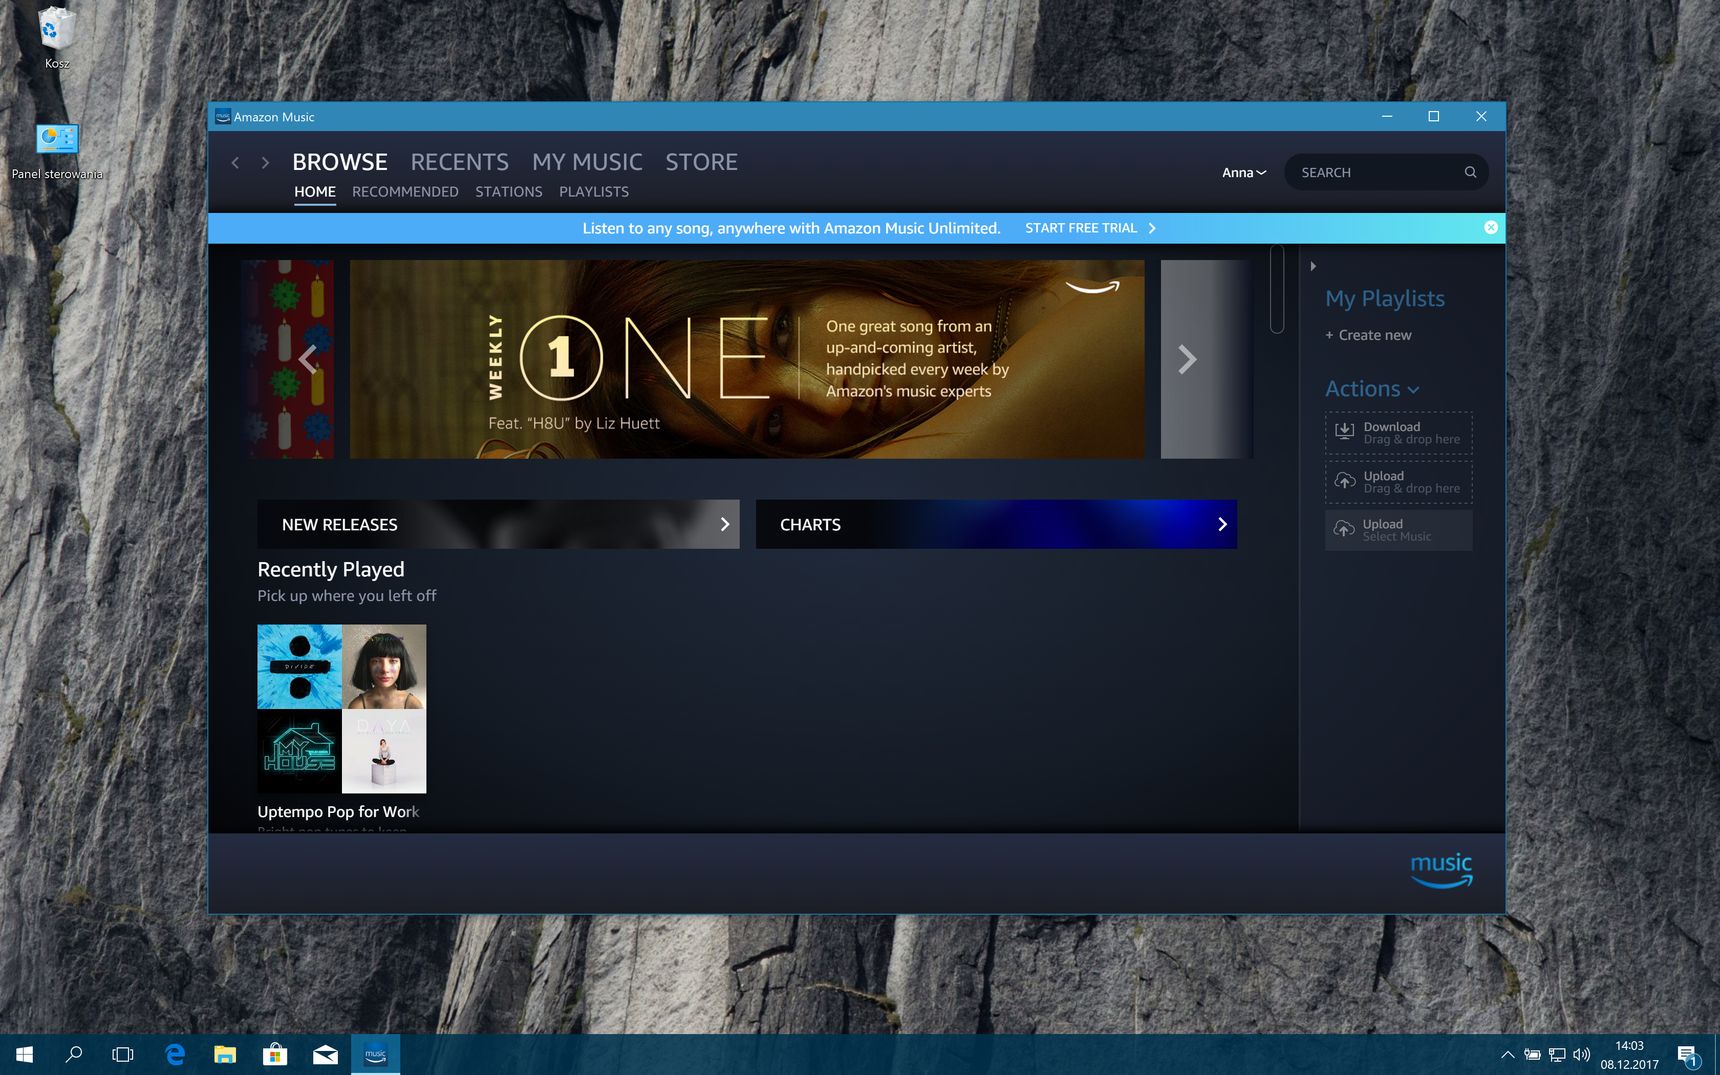Image resolution: width=1720 pixels, height=1075 pixels.
Task: Expand the Actions dropdown
Action: pos(1372,389)
